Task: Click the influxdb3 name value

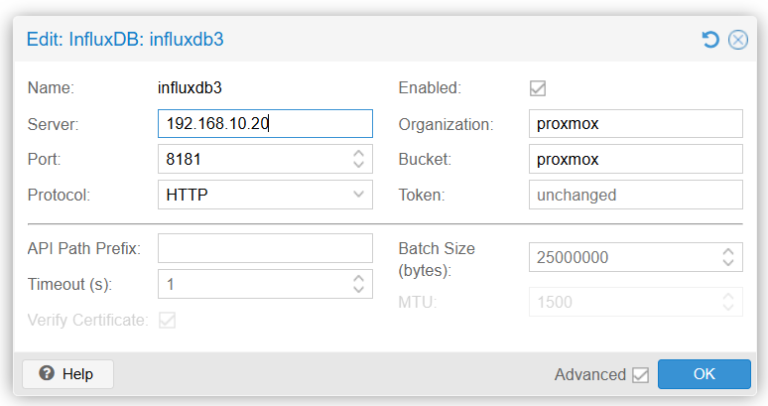Action: [x=190, y=88]
